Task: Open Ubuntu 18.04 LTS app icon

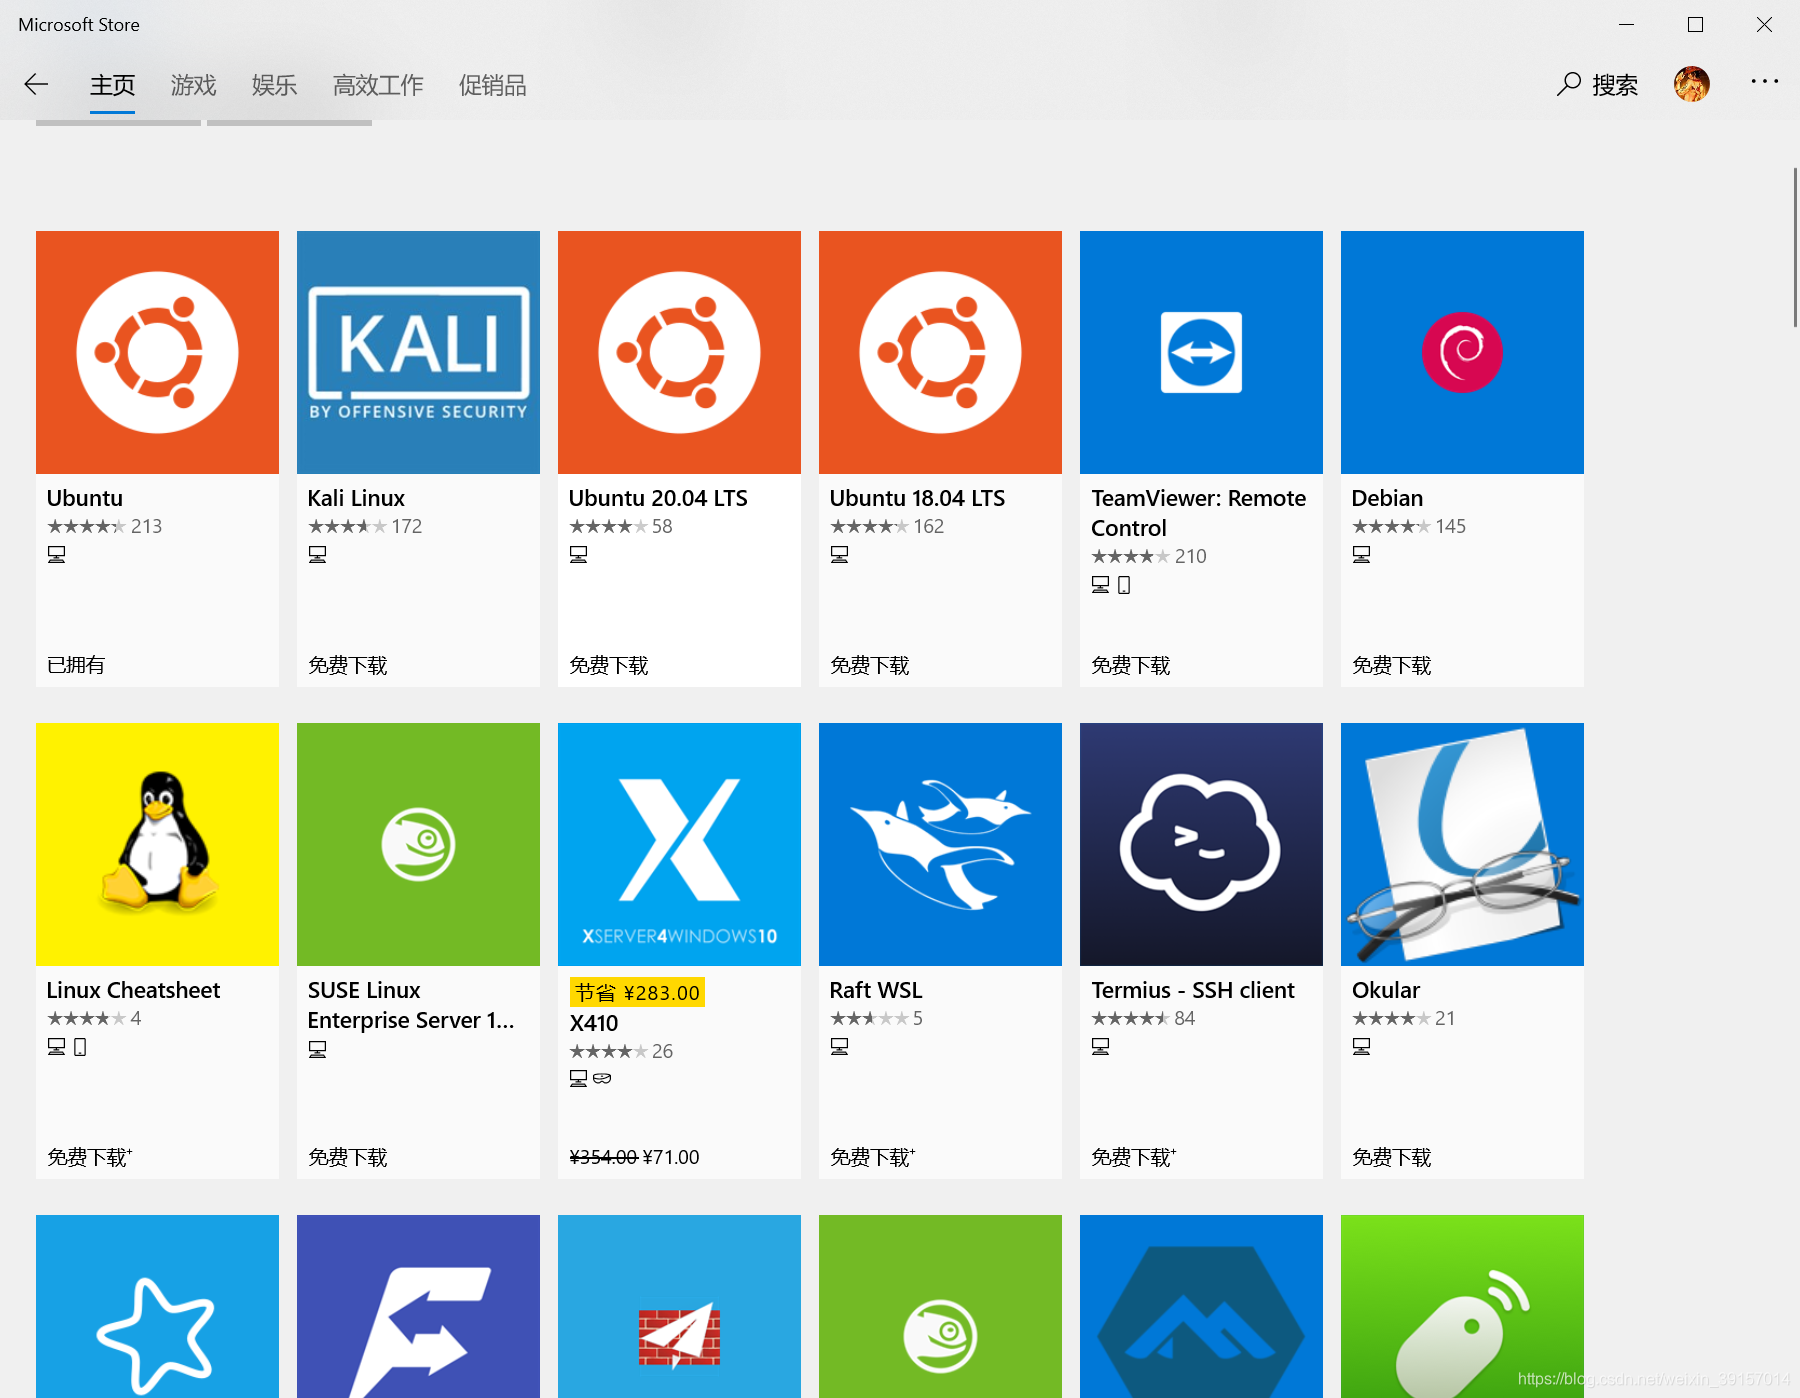Action: click(940, 352)
